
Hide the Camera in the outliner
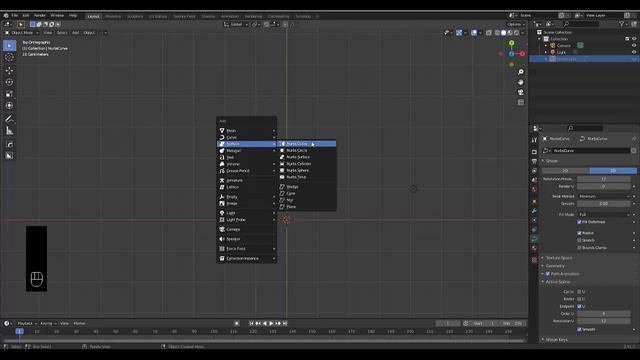(x=634, y=45)
